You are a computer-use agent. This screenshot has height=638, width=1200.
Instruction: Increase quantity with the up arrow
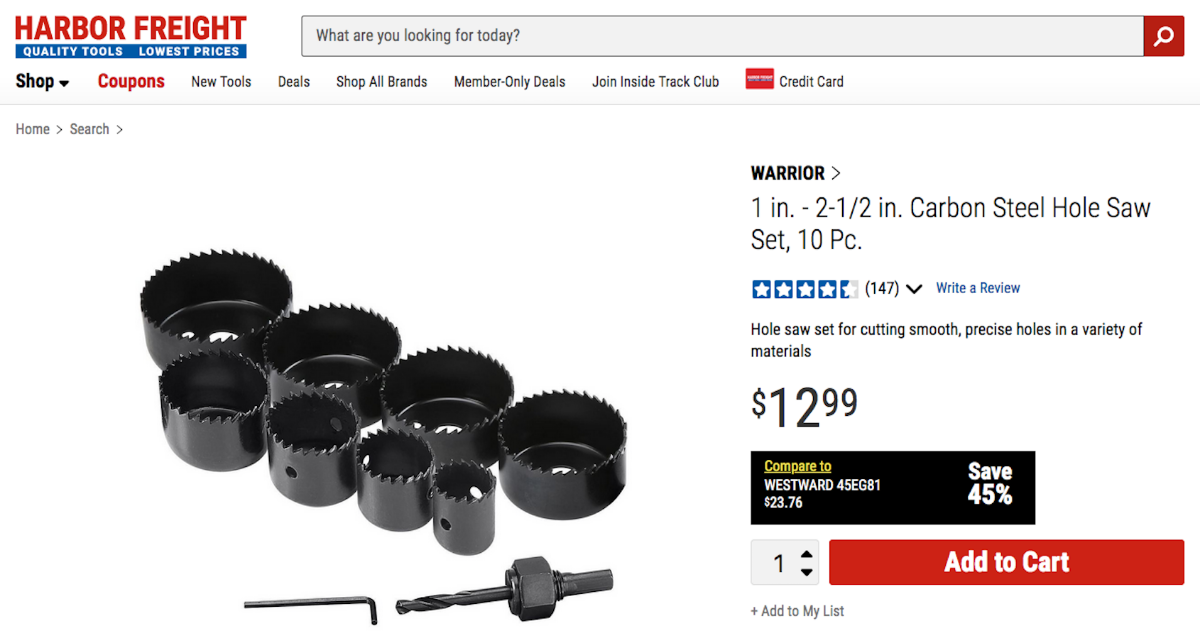[x=807, y=553]
